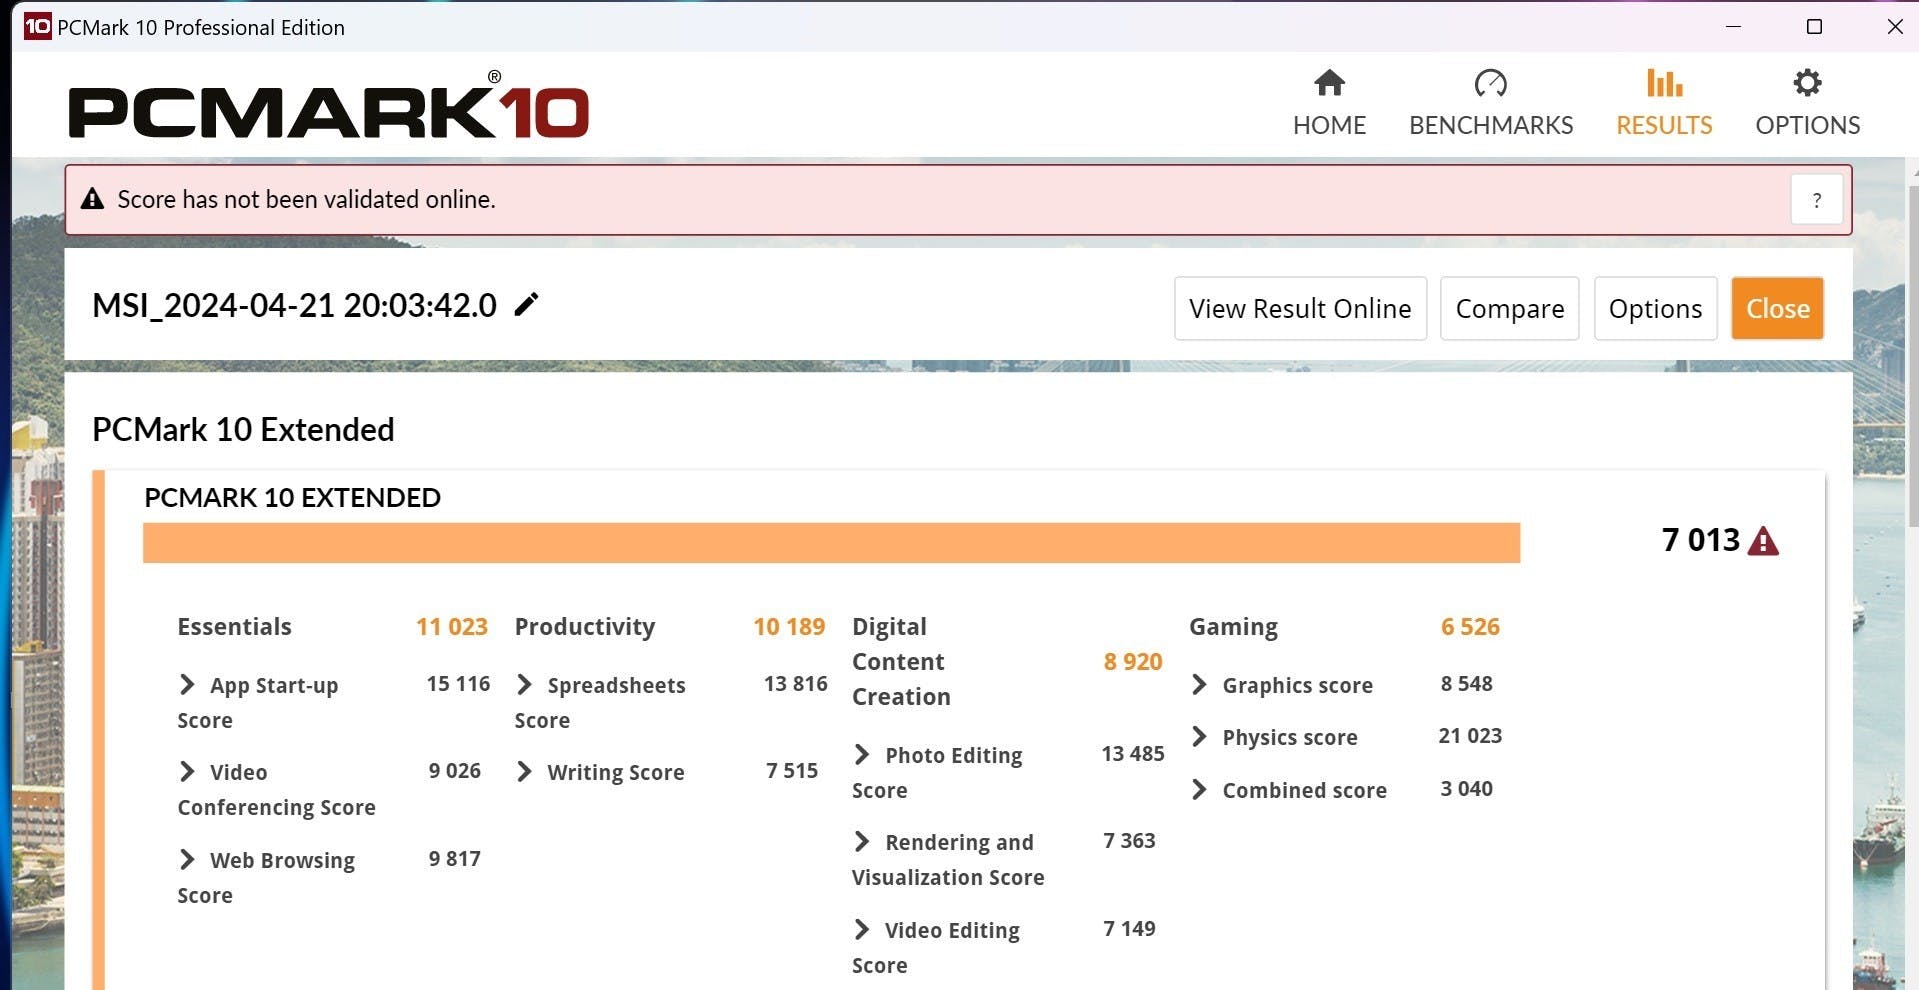Viewport: 1919px width, 990px height.
Task: Expand Graphics score details
Action: pyautogui.click(x=1199, y=685)
